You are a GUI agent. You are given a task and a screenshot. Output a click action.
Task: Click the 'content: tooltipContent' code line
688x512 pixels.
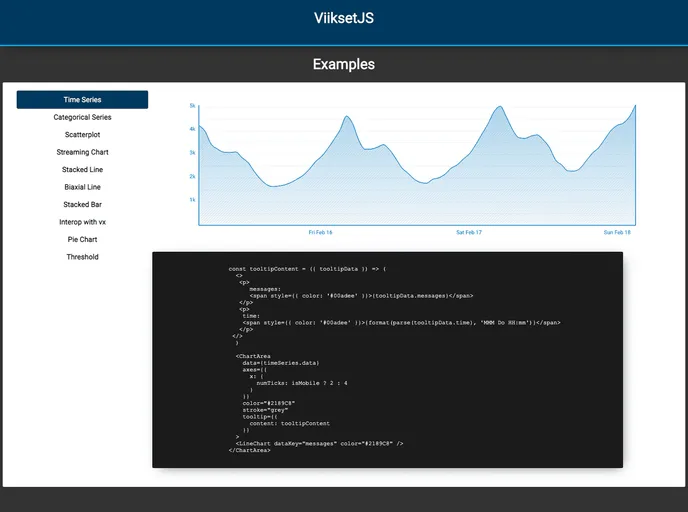click(x=290, y=423)
